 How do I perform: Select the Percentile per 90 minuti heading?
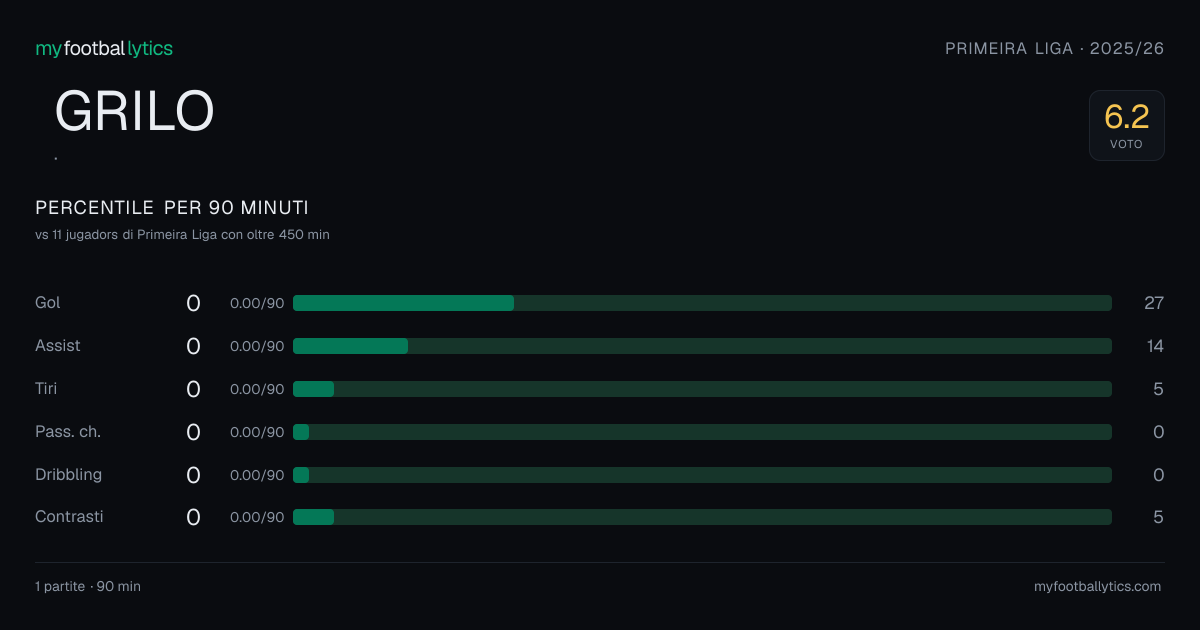172,208
